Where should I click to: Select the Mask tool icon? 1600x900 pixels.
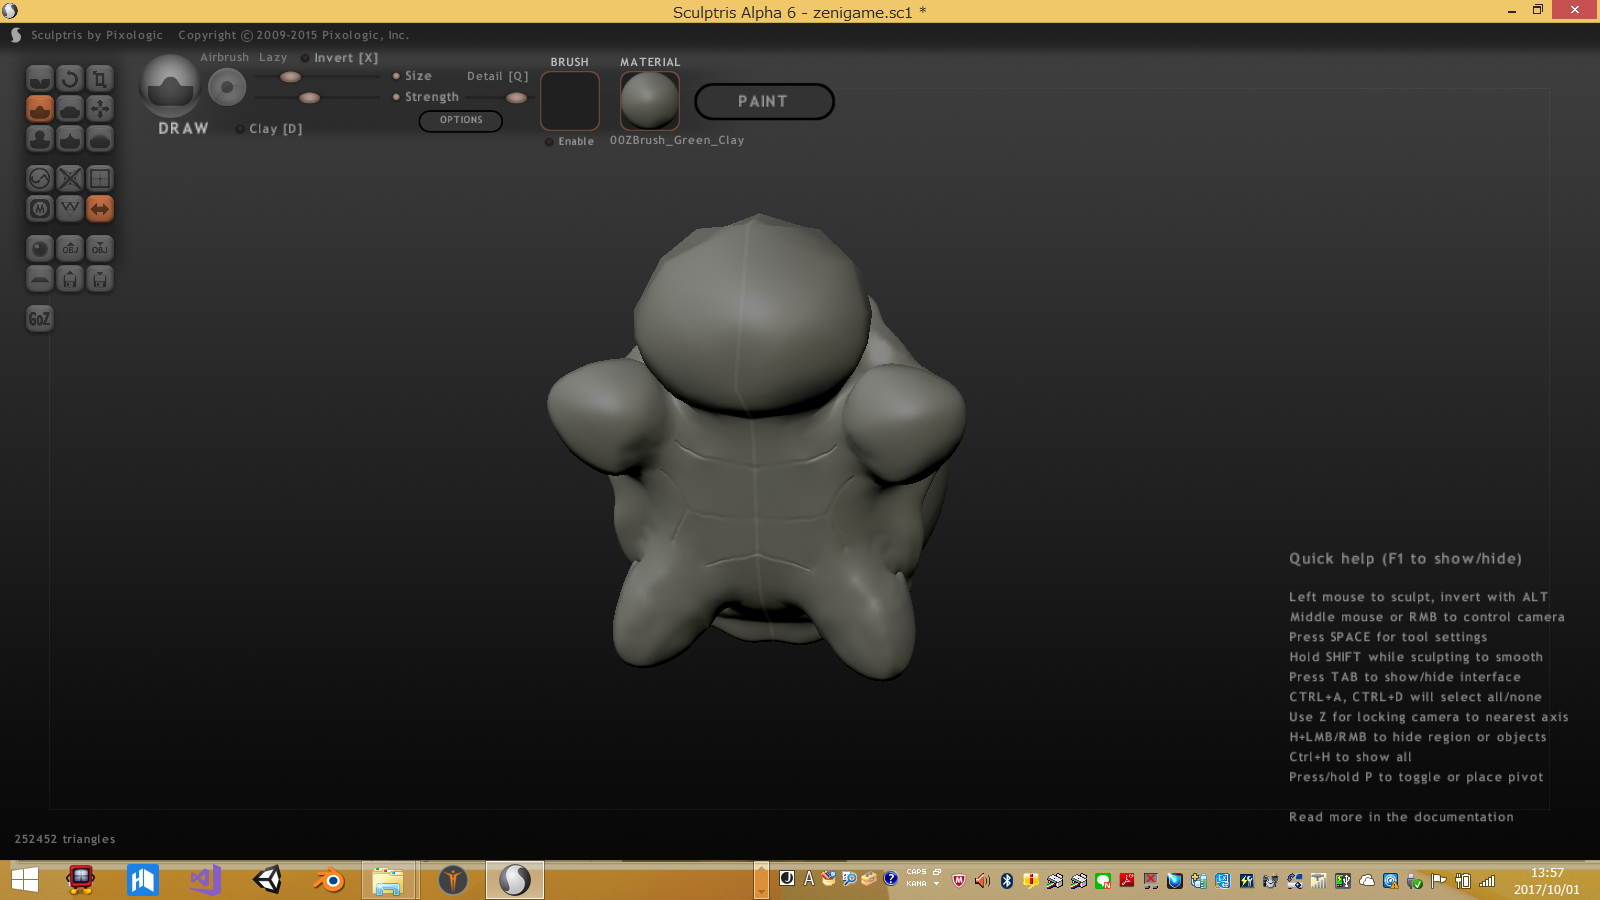click(40, 209)
